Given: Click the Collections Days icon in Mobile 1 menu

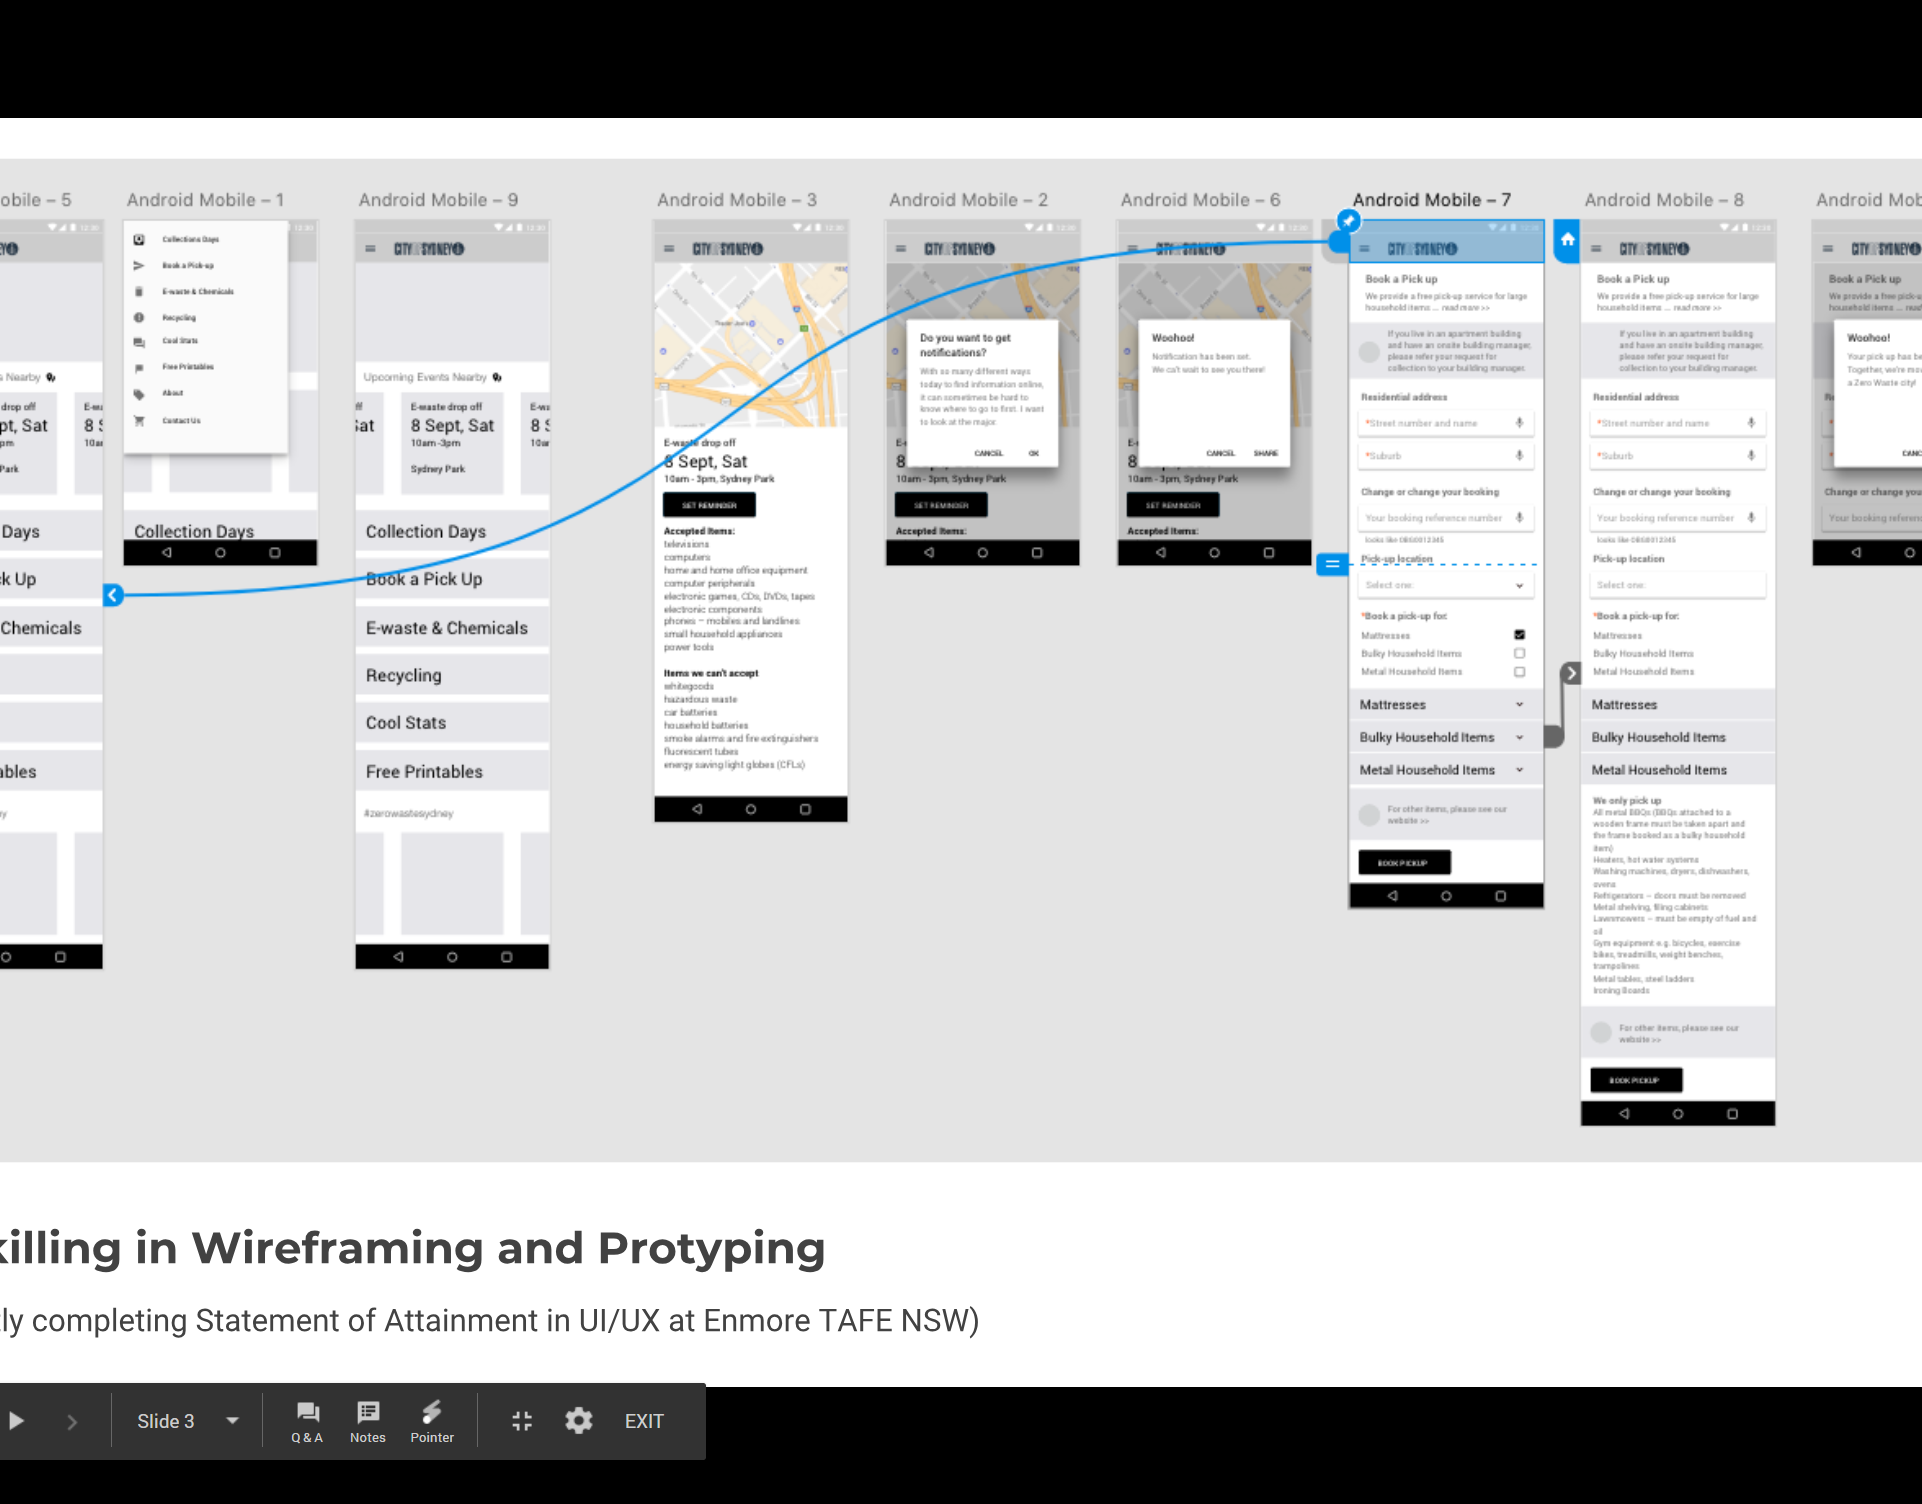Looking at the screenshot, I should pyautogui.click(x=139, y=239).
